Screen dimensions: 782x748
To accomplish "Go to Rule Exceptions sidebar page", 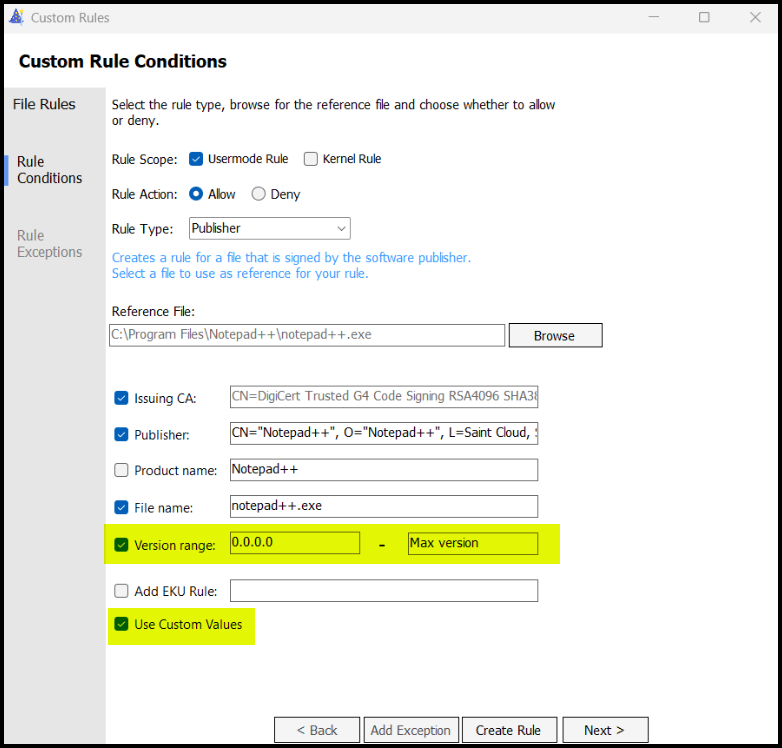I will [x=49, y=244].
